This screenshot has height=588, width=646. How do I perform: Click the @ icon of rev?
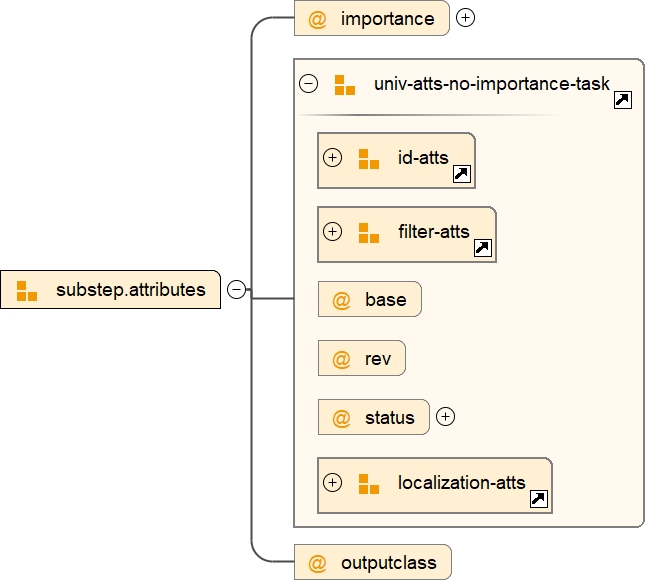341,359
